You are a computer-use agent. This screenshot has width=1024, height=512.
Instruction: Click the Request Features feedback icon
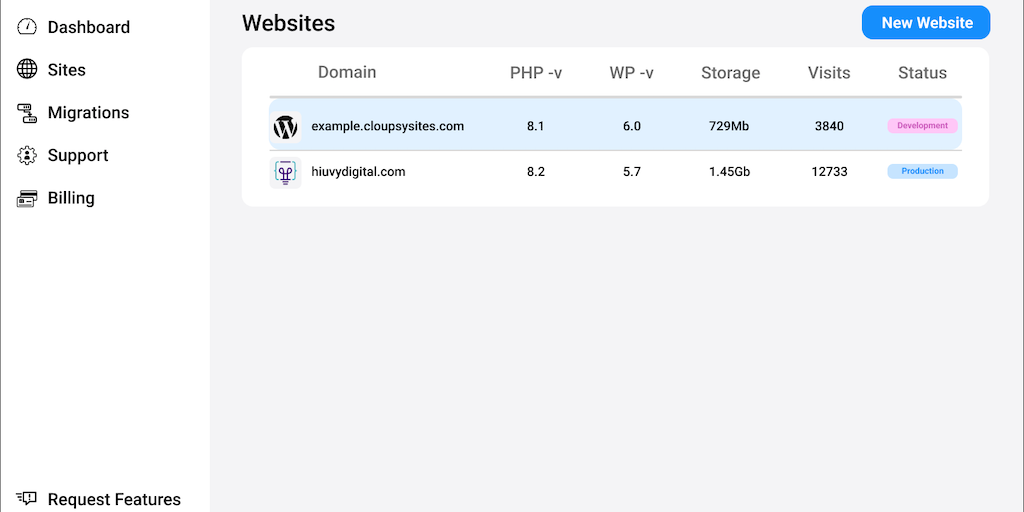[x=27, y=498]
